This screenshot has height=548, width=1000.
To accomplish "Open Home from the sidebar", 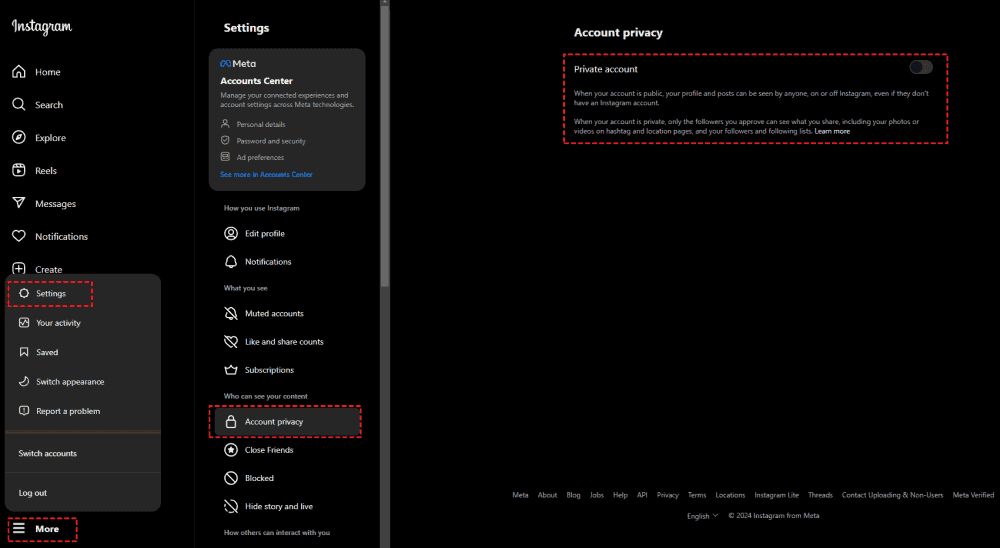I will [19, 72].
